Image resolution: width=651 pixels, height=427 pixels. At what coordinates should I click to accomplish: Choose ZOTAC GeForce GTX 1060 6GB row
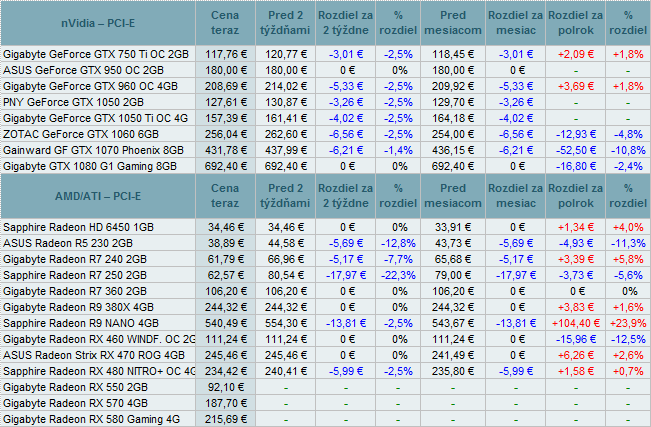coord(82,134)
